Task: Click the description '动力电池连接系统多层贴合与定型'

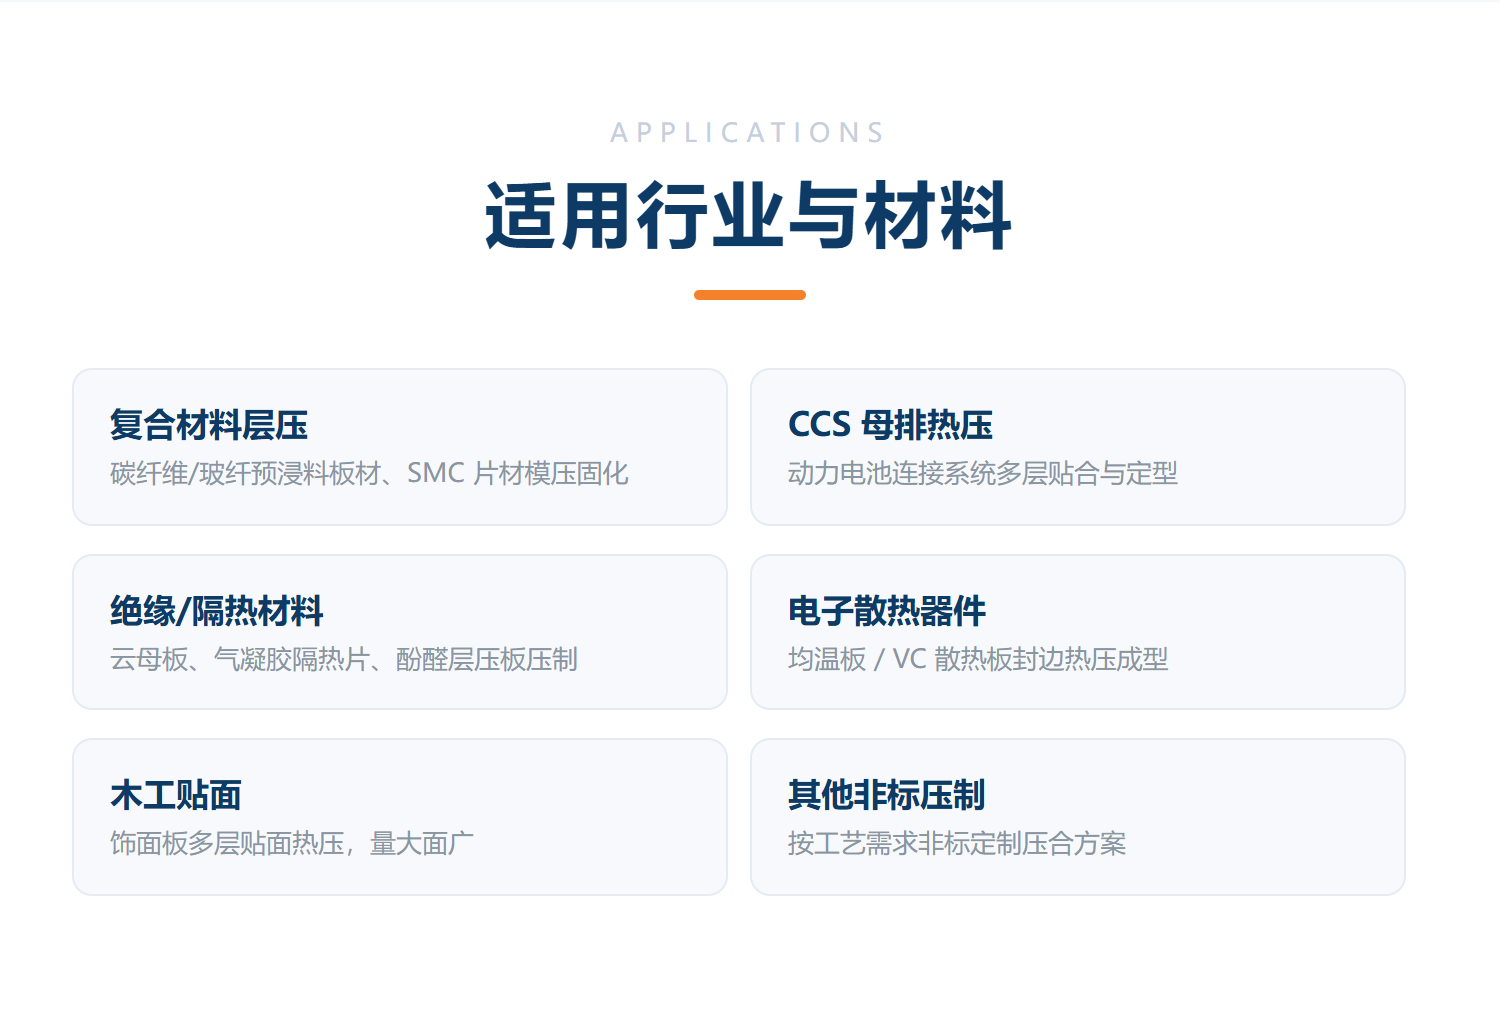Action: tap(983, 473)
